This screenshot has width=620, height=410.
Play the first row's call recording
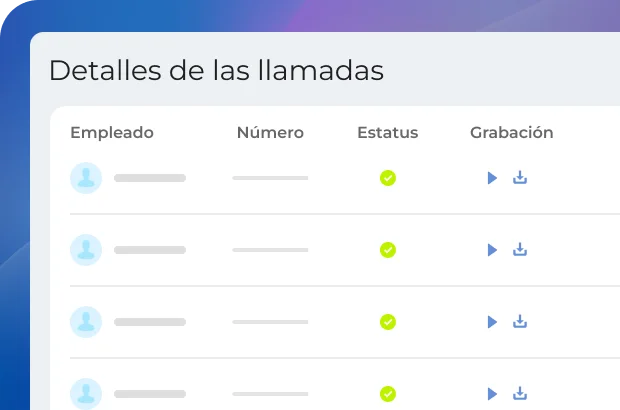pos(492,178)
